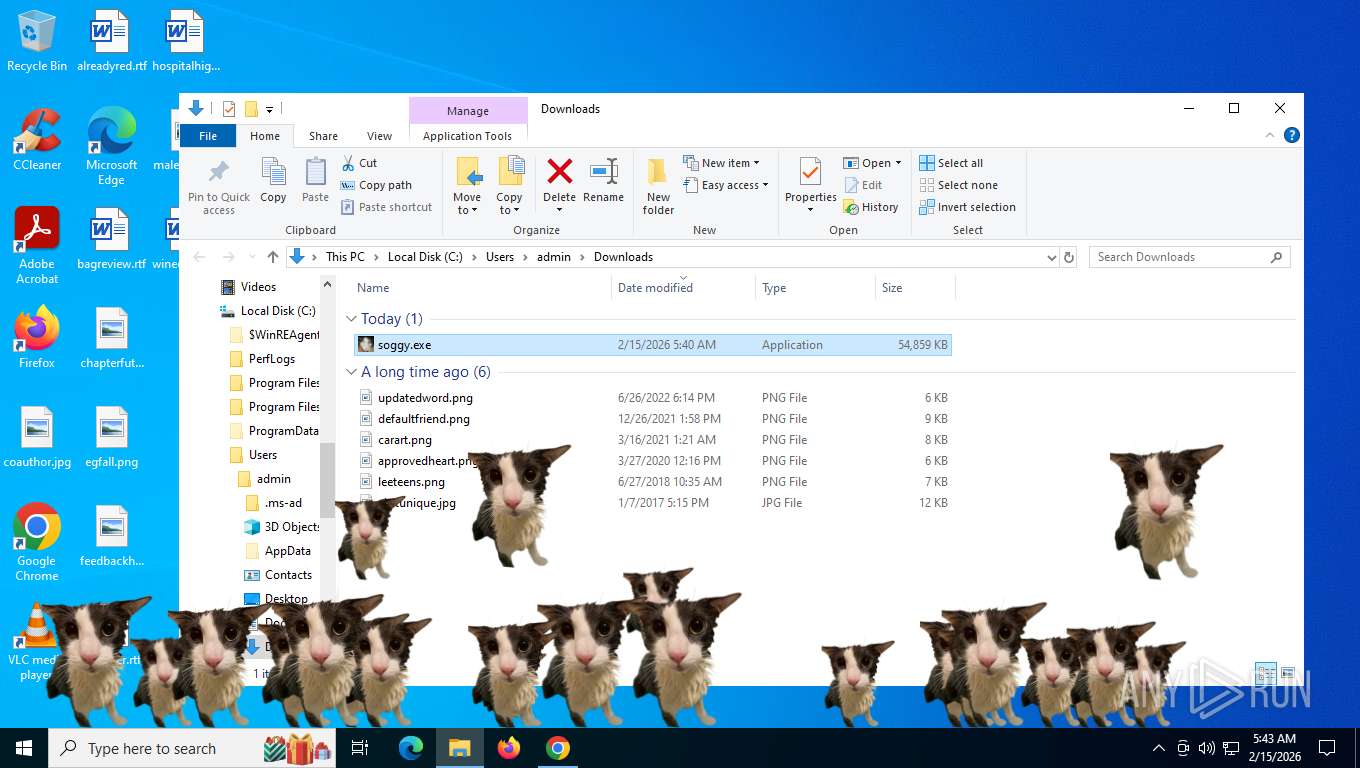Launch CCleaner from desktop
1360x768 pixels.
(x=37, y=139)
